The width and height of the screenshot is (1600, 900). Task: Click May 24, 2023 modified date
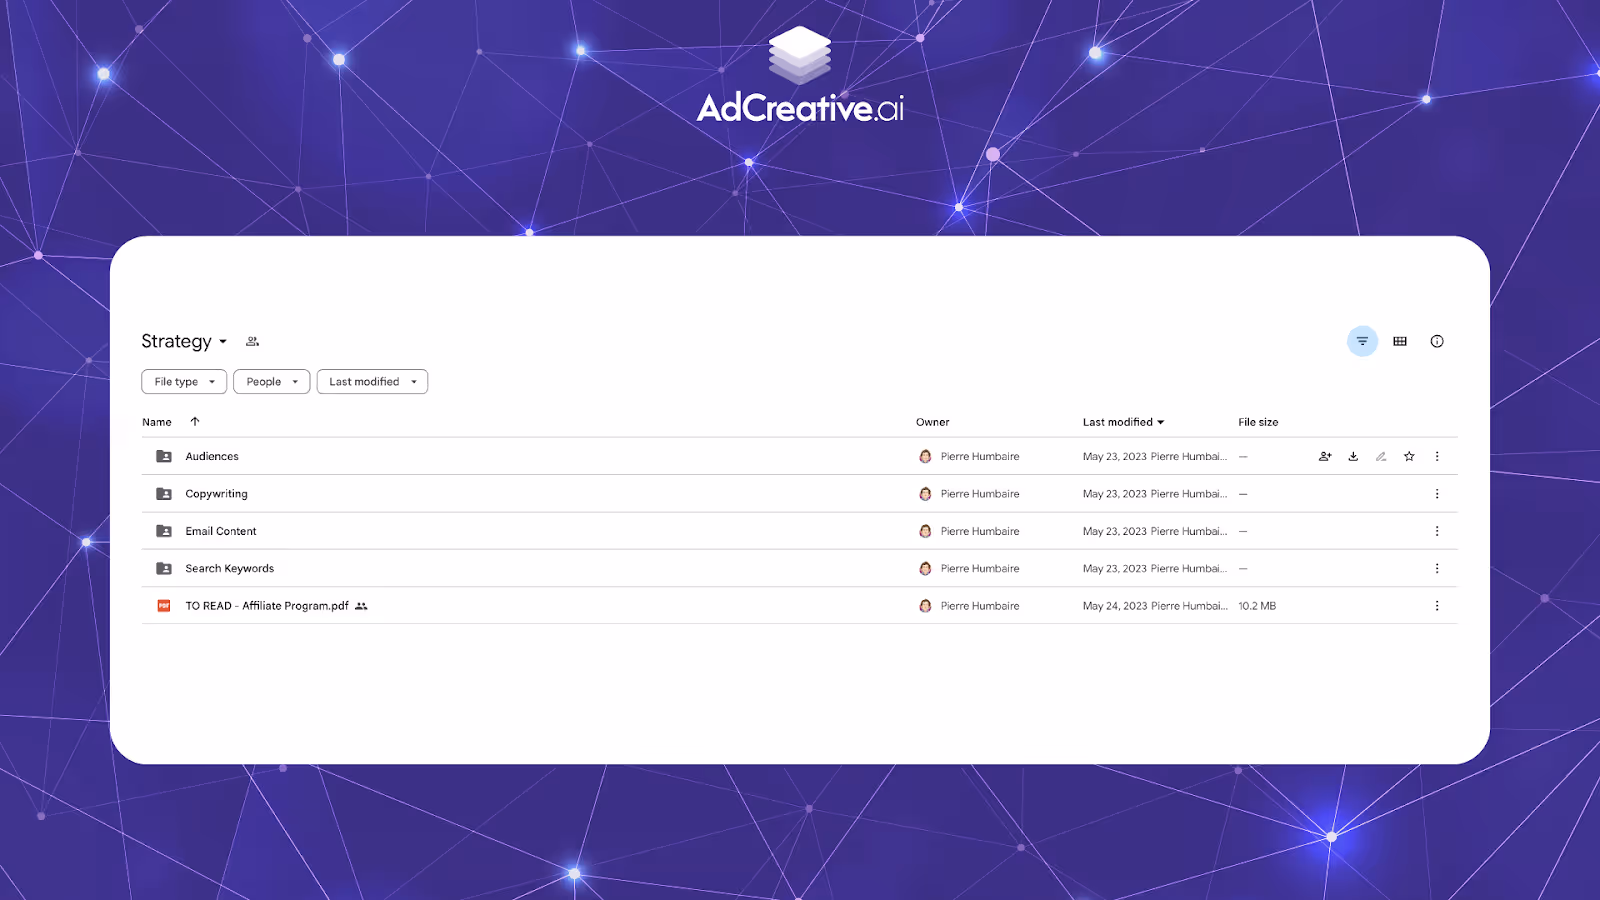(x=1115, y=606)
